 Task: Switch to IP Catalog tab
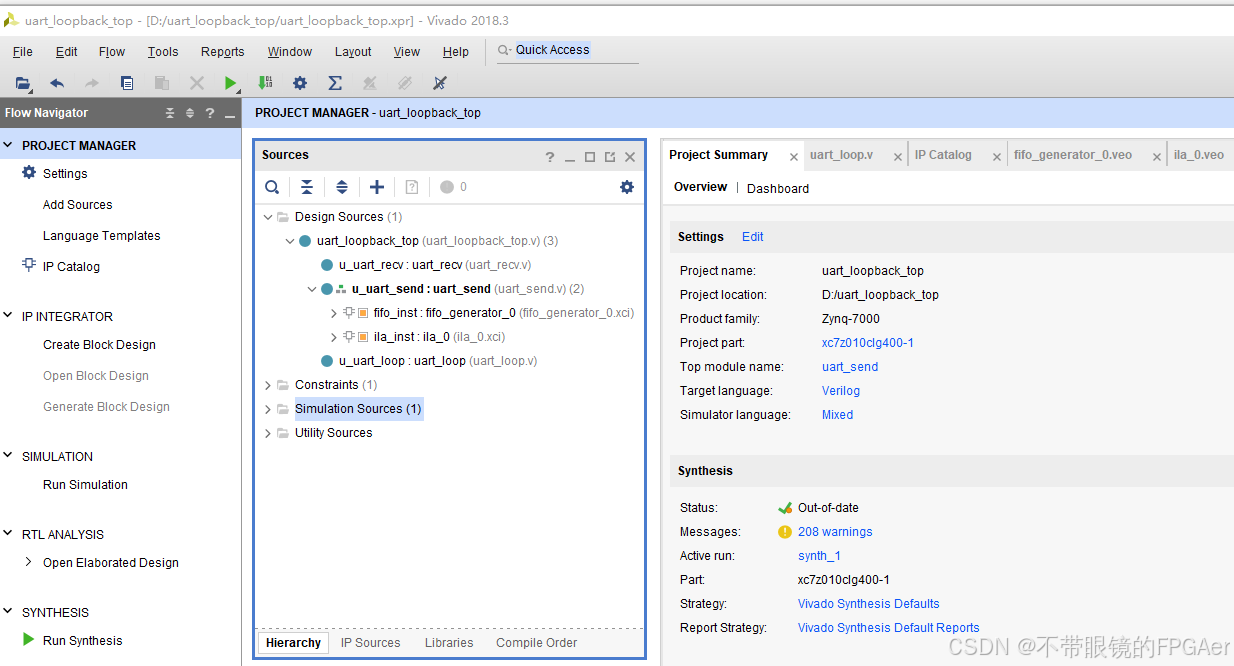click(943, 155)
